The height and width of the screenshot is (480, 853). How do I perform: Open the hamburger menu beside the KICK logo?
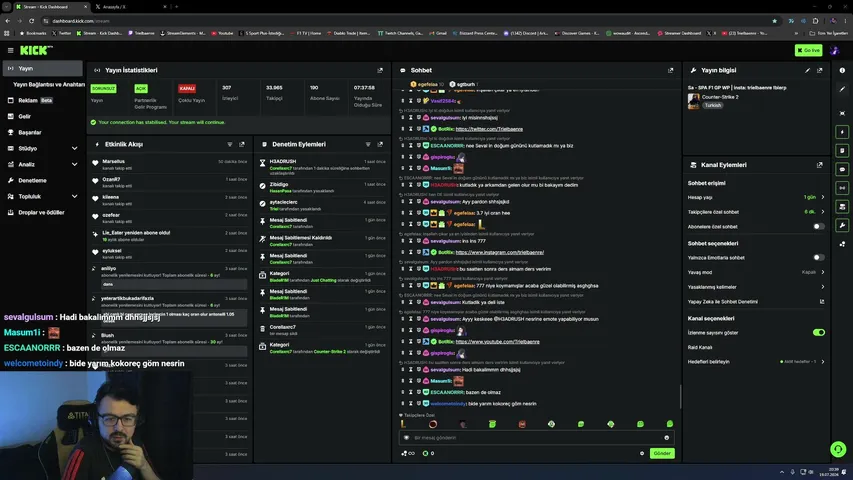pos(10,50)
